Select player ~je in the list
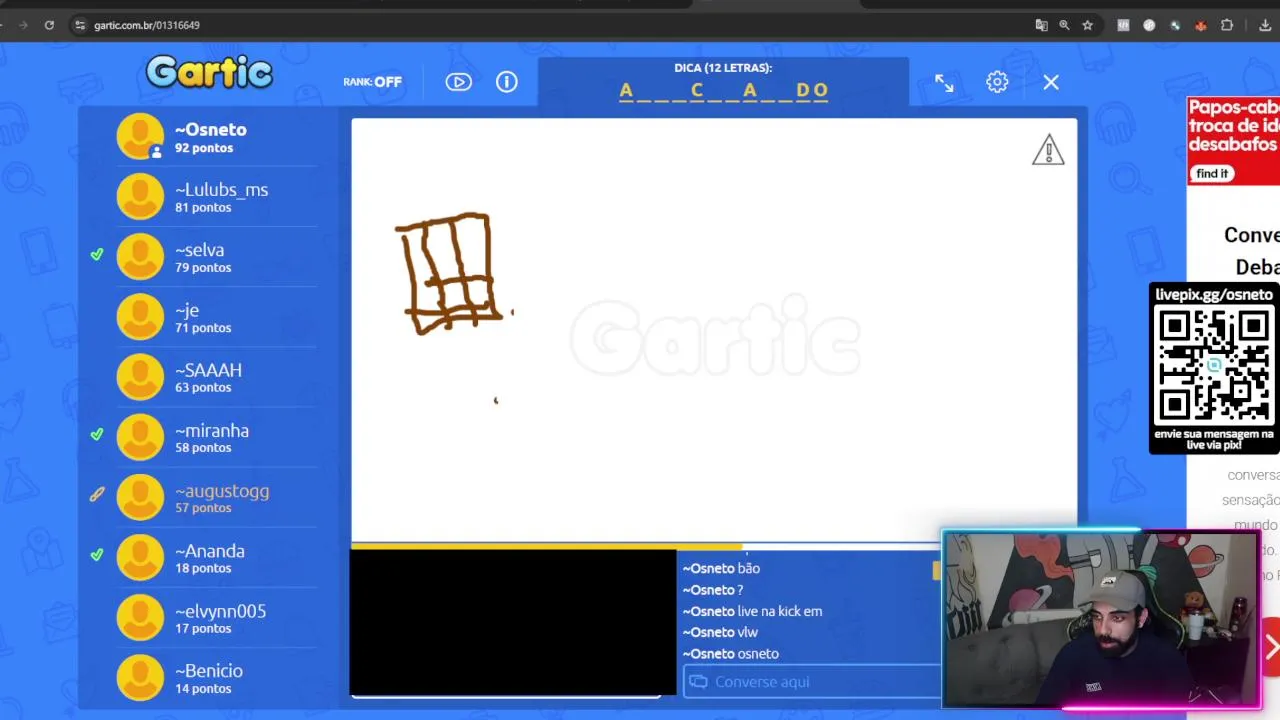This screenshot has width=1280, height=720. 217,317
